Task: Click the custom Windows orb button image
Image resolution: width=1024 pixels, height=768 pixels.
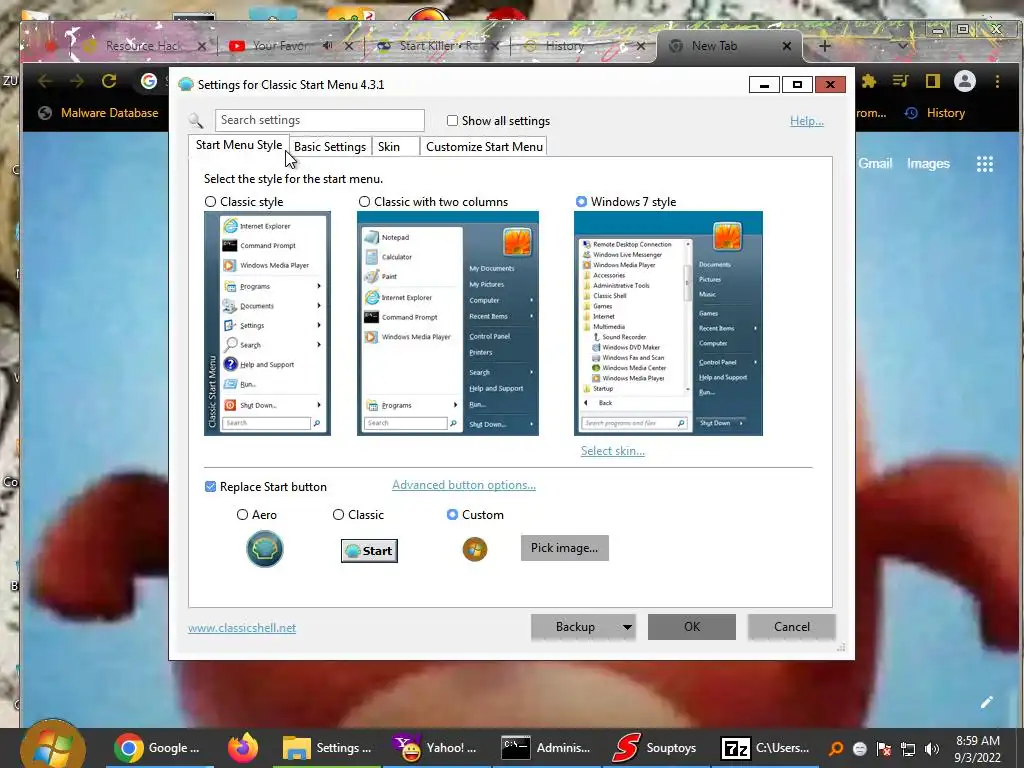Action: coord(475,549)
